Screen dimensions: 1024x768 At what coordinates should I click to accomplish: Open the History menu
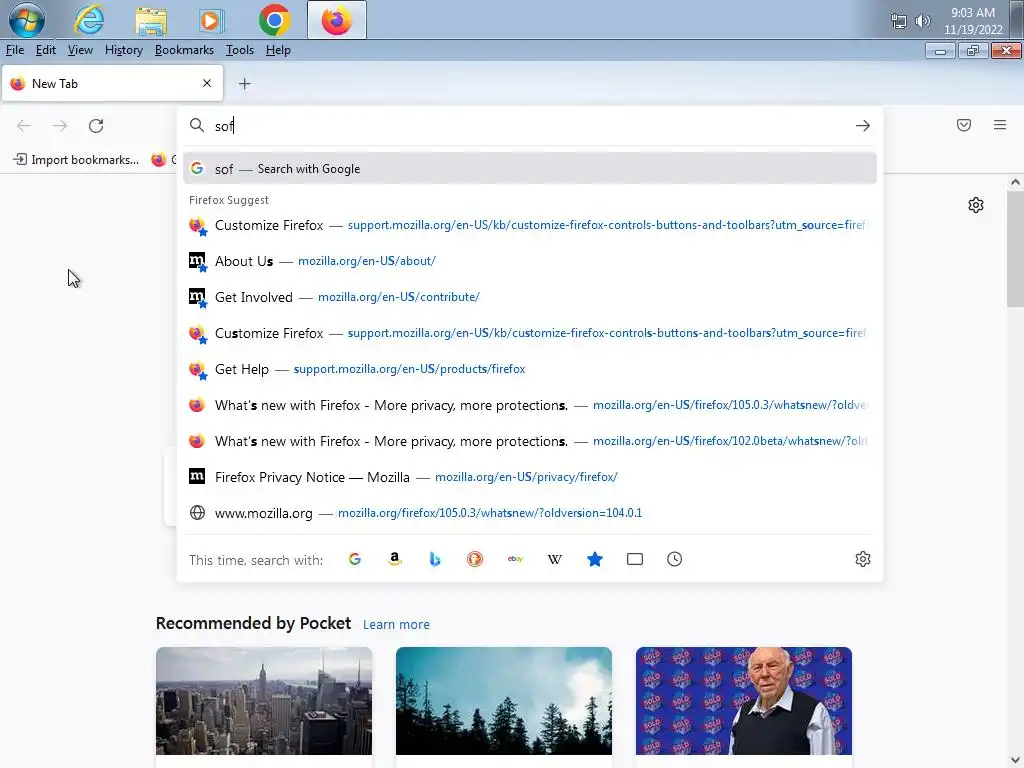[x=123, y=50]
